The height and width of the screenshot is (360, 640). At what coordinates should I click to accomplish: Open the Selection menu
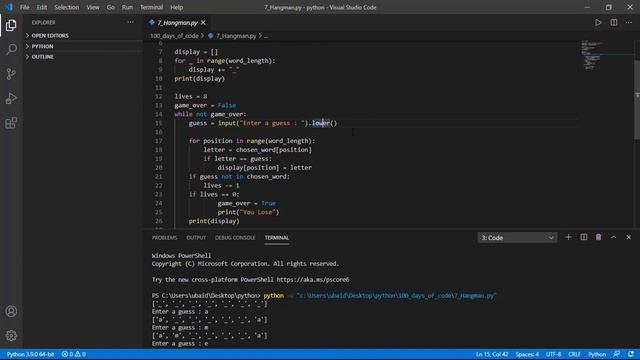click(x=67, y=7)
